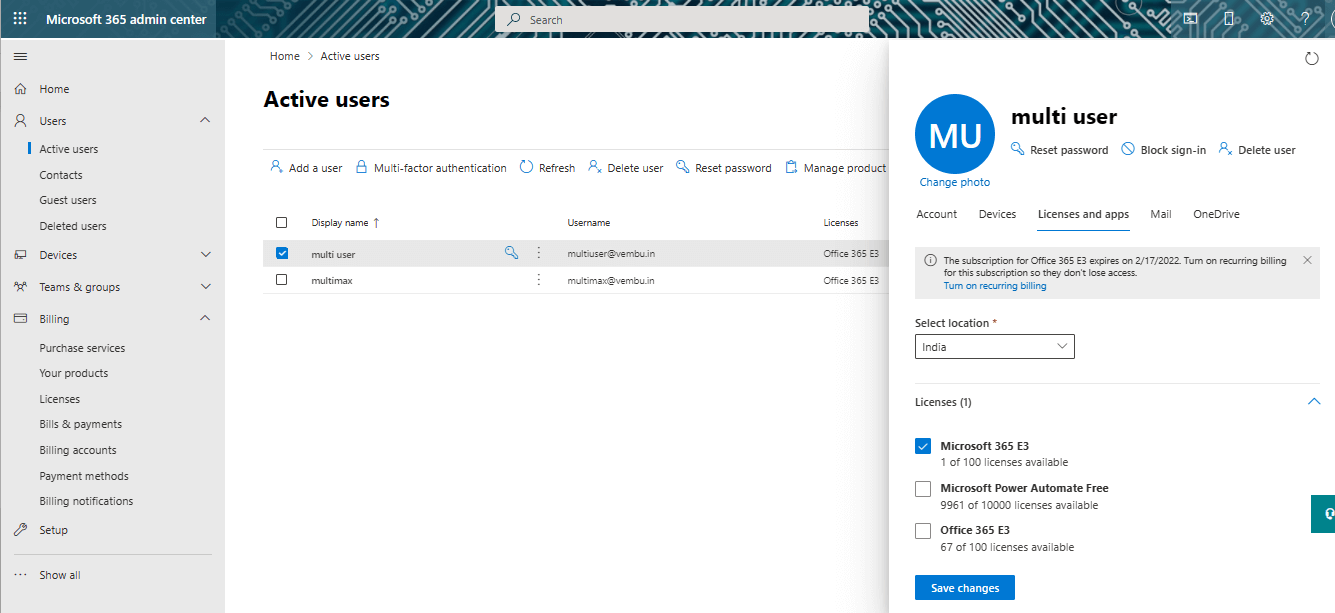Open Billing notifications in sidebar
Screen dimensions: 1335x613
coord(86,501)
